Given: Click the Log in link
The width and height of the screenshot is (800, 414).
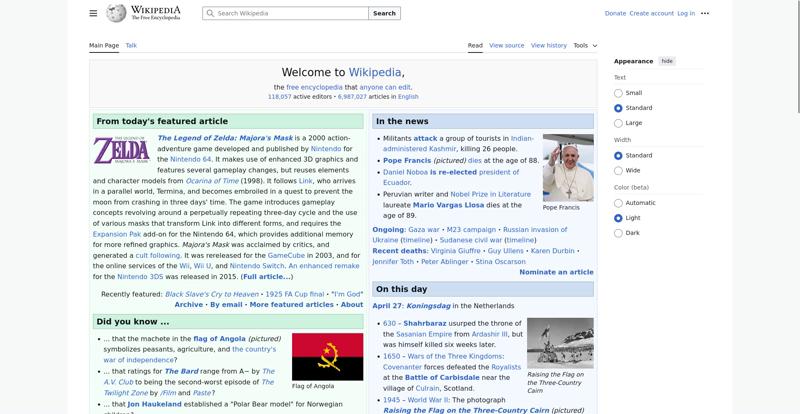Looking at the screenshot, I should point(686,13).
